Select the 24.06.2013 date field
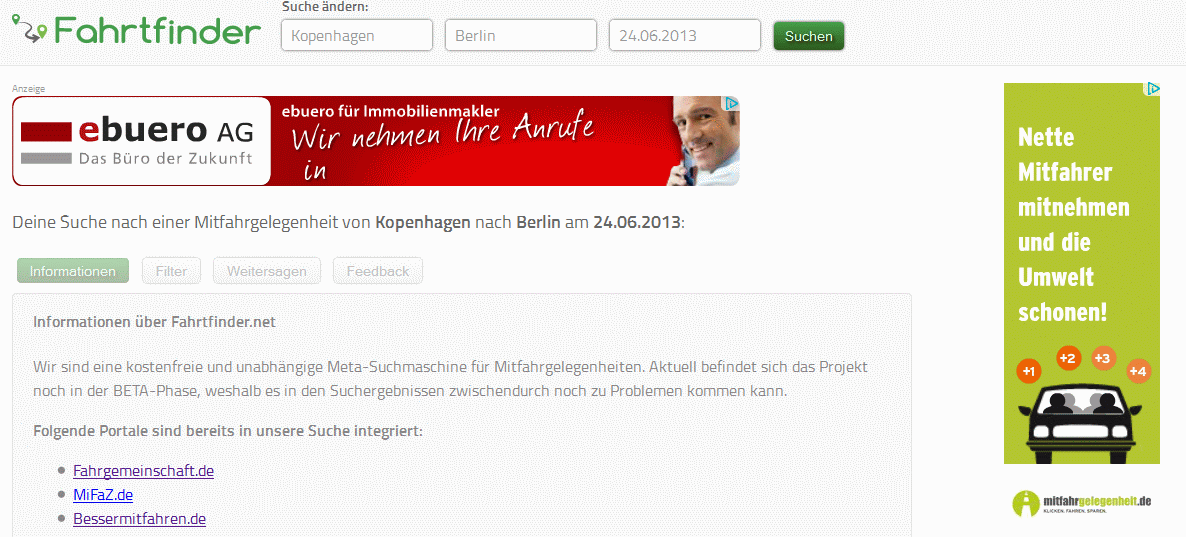 coord(684,36)
